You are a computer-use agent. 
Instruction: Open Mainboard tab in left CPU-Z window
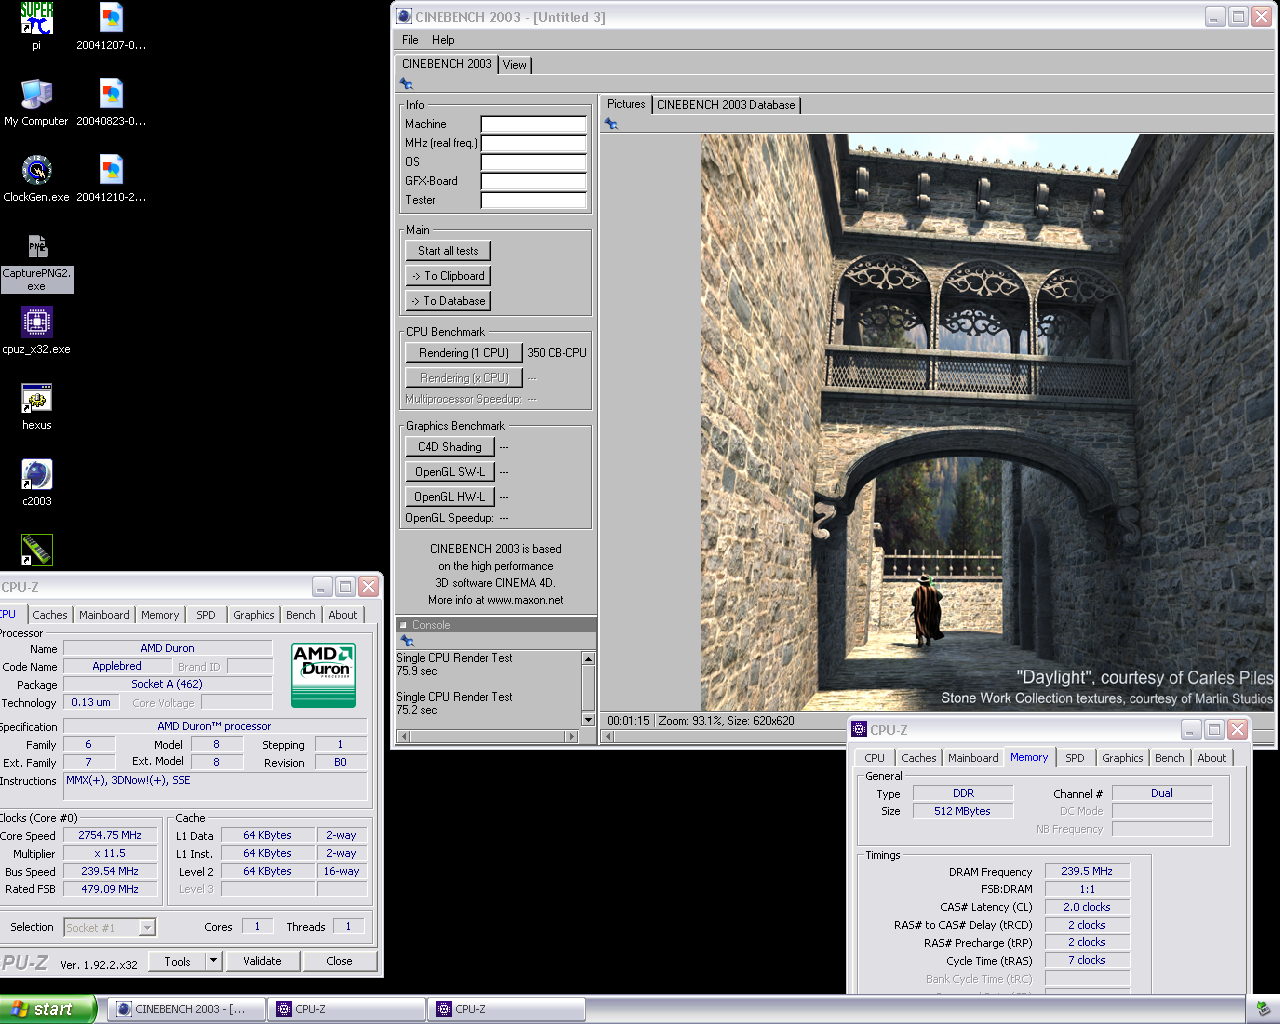(104, 615)
